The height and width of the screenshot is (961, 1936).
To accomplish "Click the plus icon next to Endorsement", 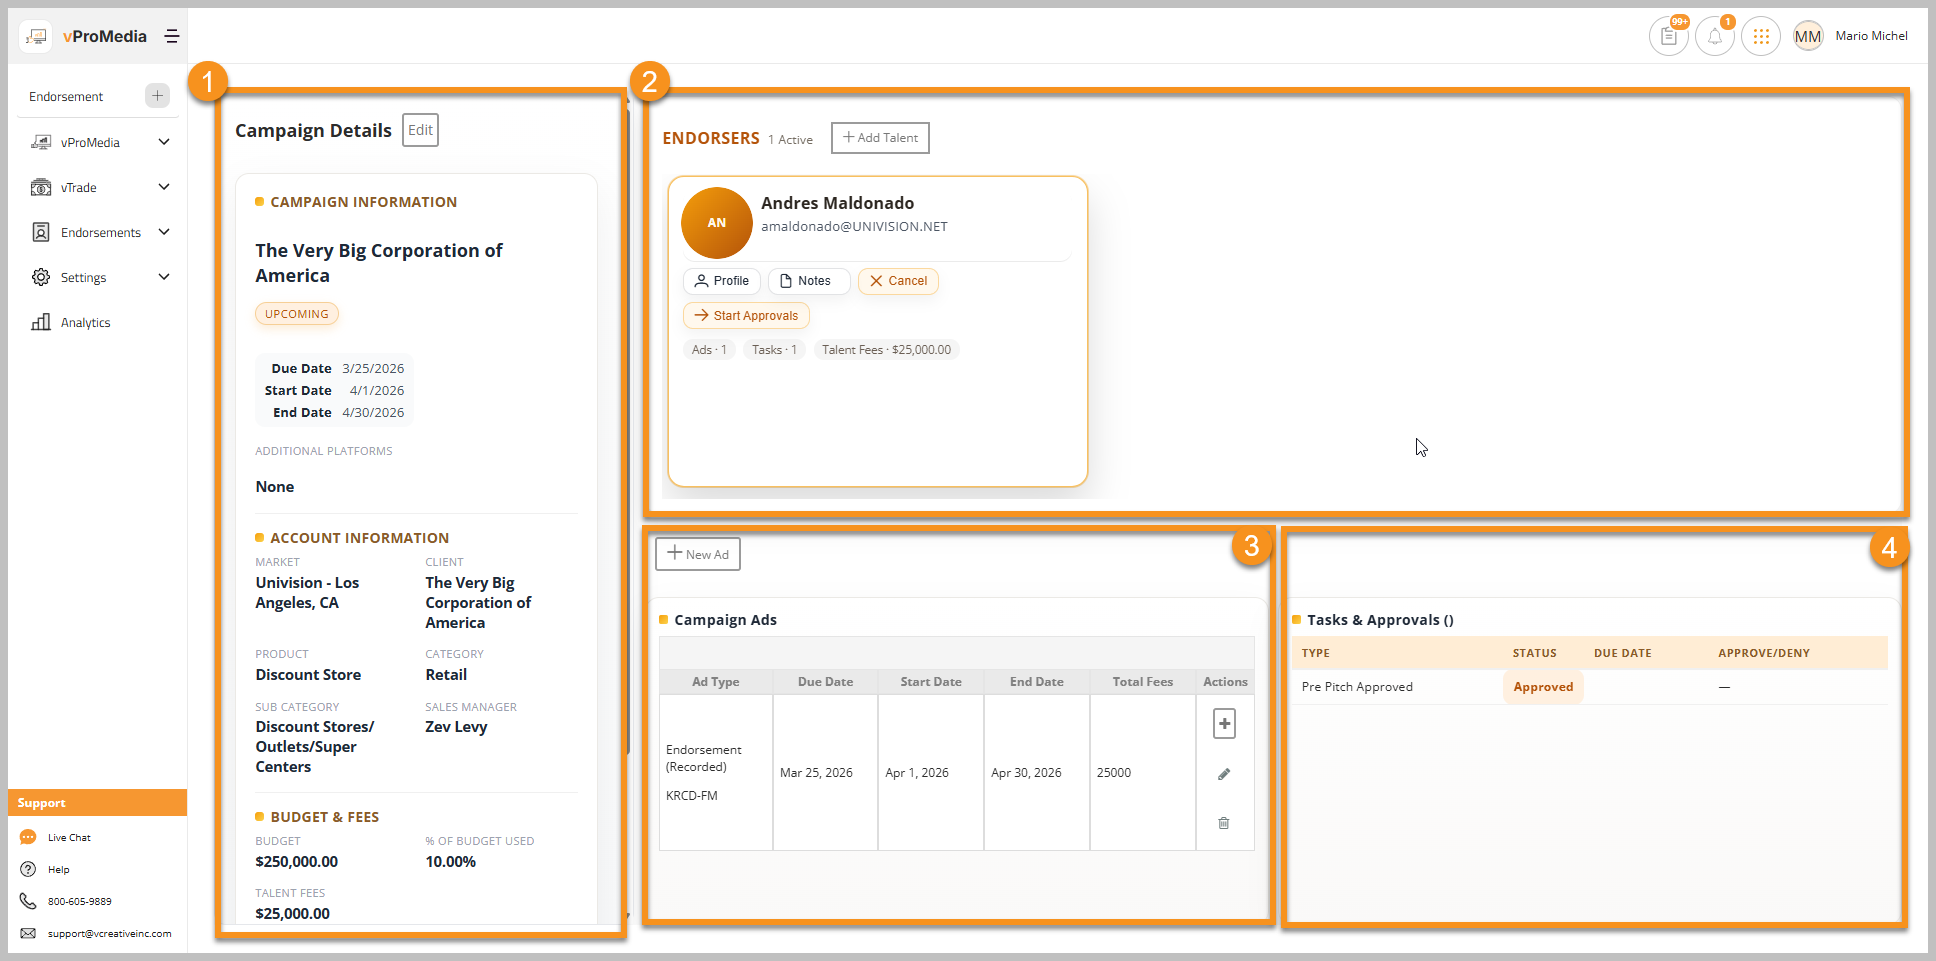I will (157, 96).
